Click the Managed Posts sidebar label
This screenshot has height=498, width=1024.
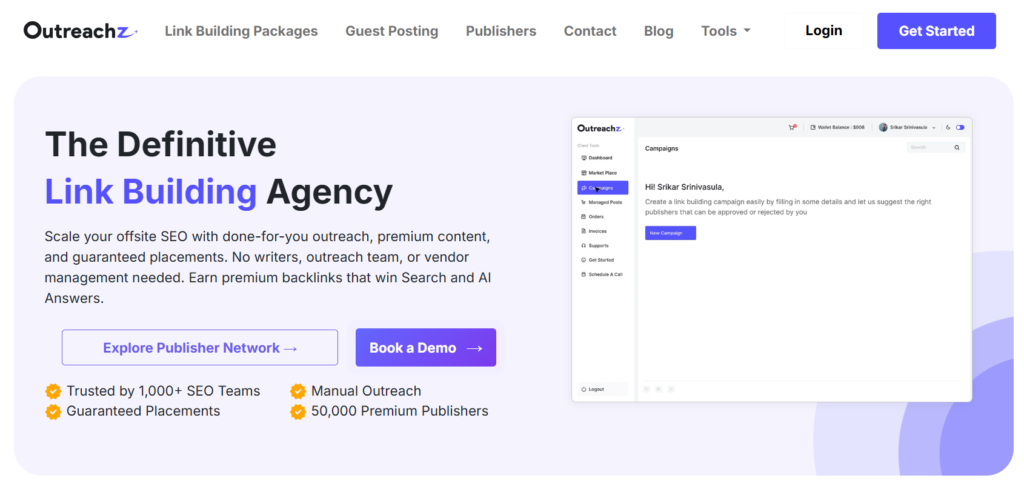click(x=605, y=202)
